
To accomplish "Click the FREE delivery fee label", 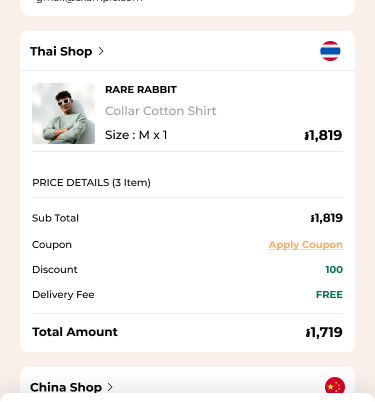I will pos(329,295).
